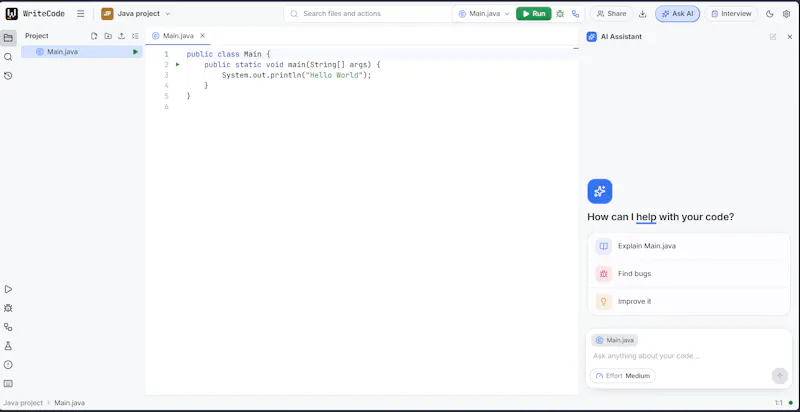Click the run gutter arrow on line 2
The image size is (800, 412).
click(178, 64)
